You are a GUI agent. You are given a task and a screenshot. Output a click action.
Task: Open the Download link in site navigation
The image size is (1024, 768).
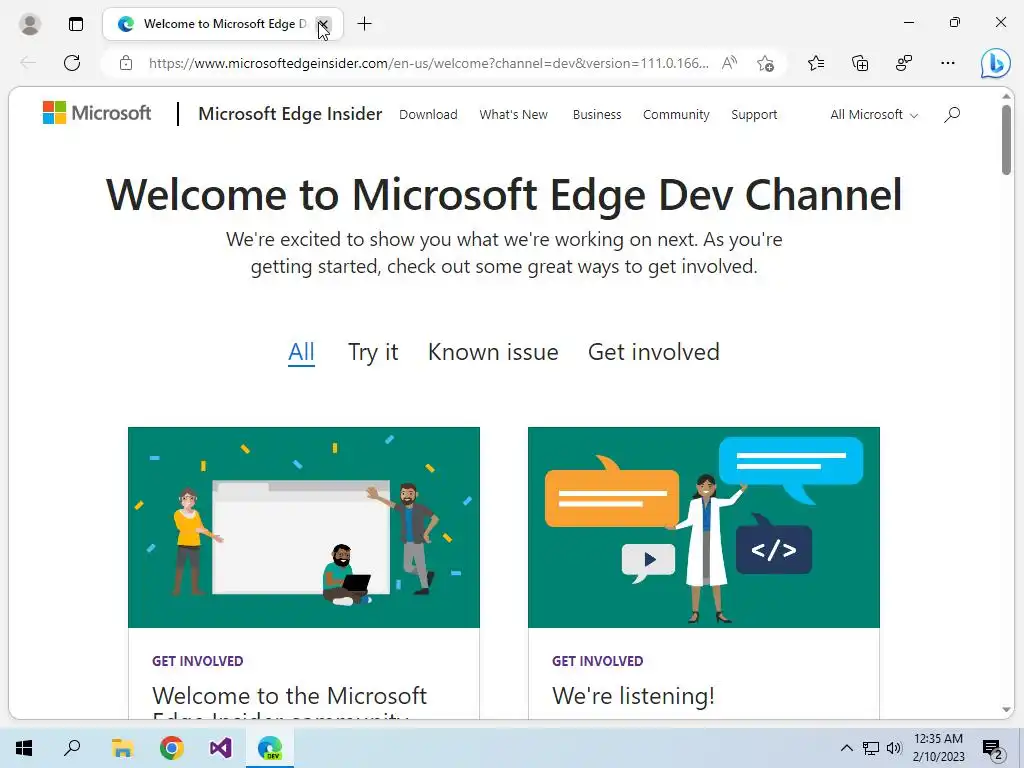pyautogui.click(x=428, y=115)
